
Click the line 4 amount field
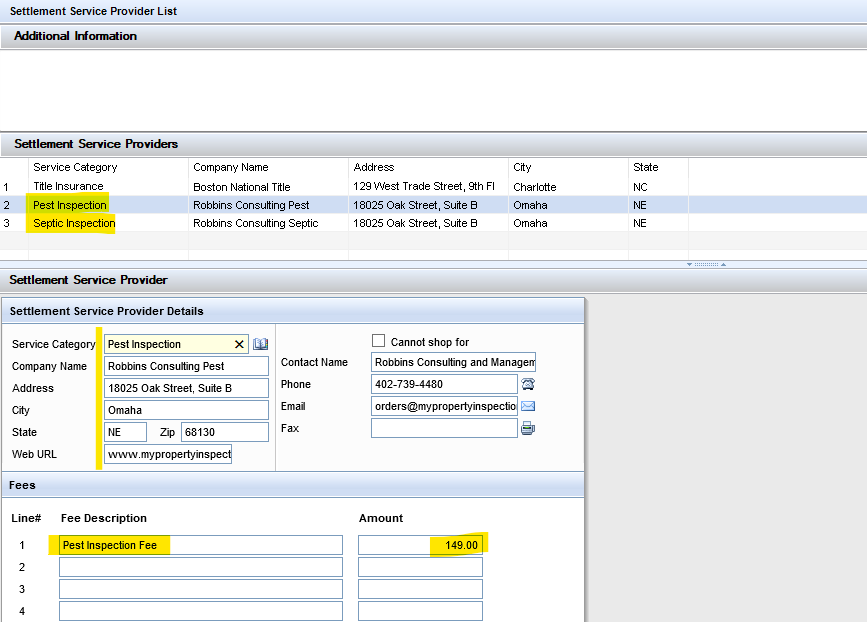click(420, 611)
